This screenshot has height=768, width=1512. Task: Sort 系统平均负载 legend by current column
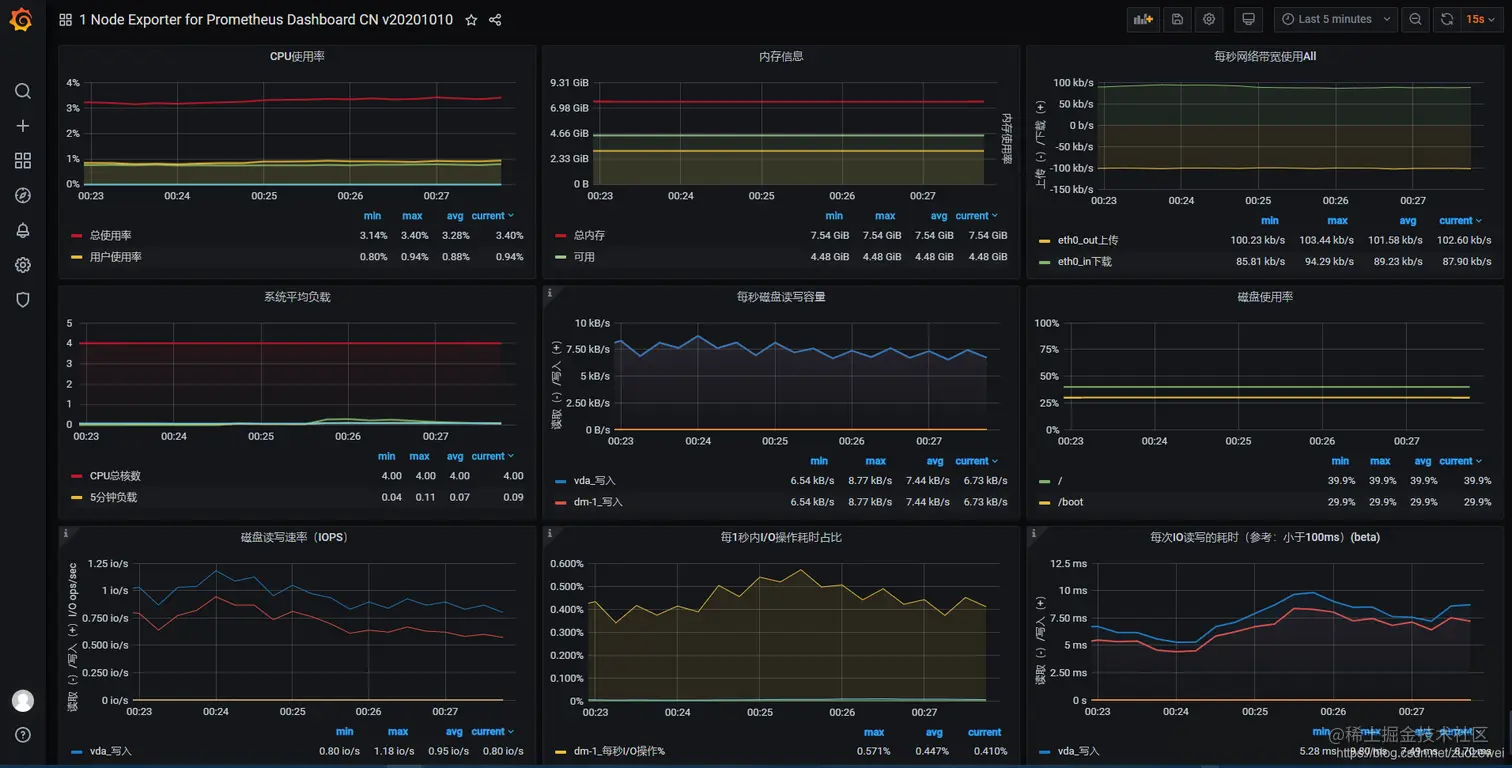[493, 456]
